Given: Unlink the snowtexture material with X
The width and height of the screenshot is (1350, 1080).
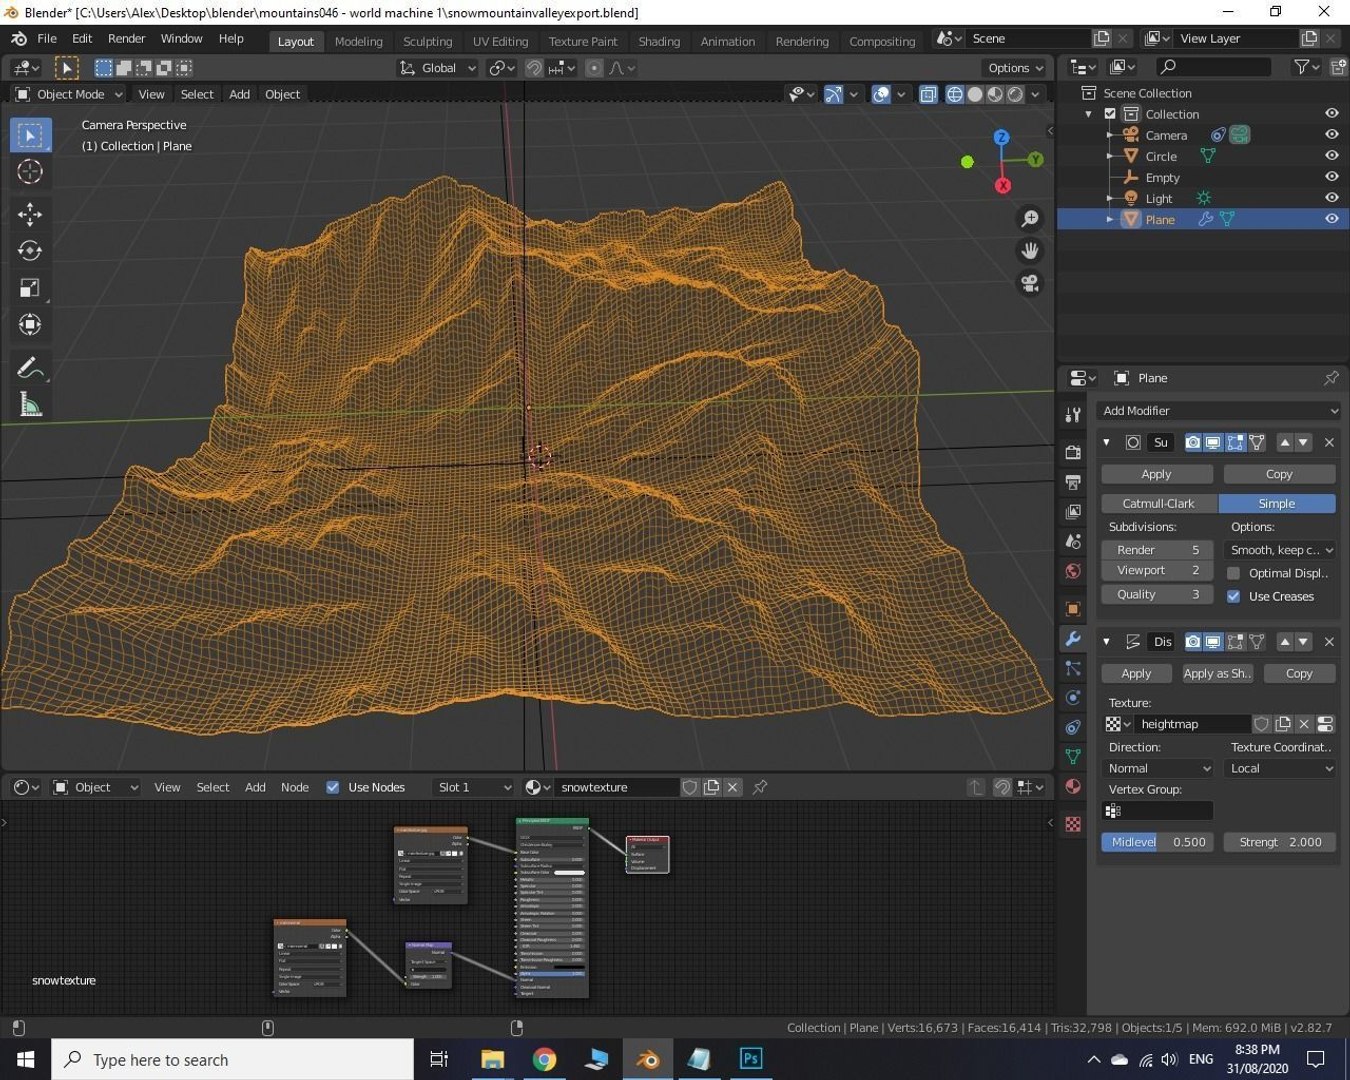Looking at the screenshot, I should tap(733, 787).
